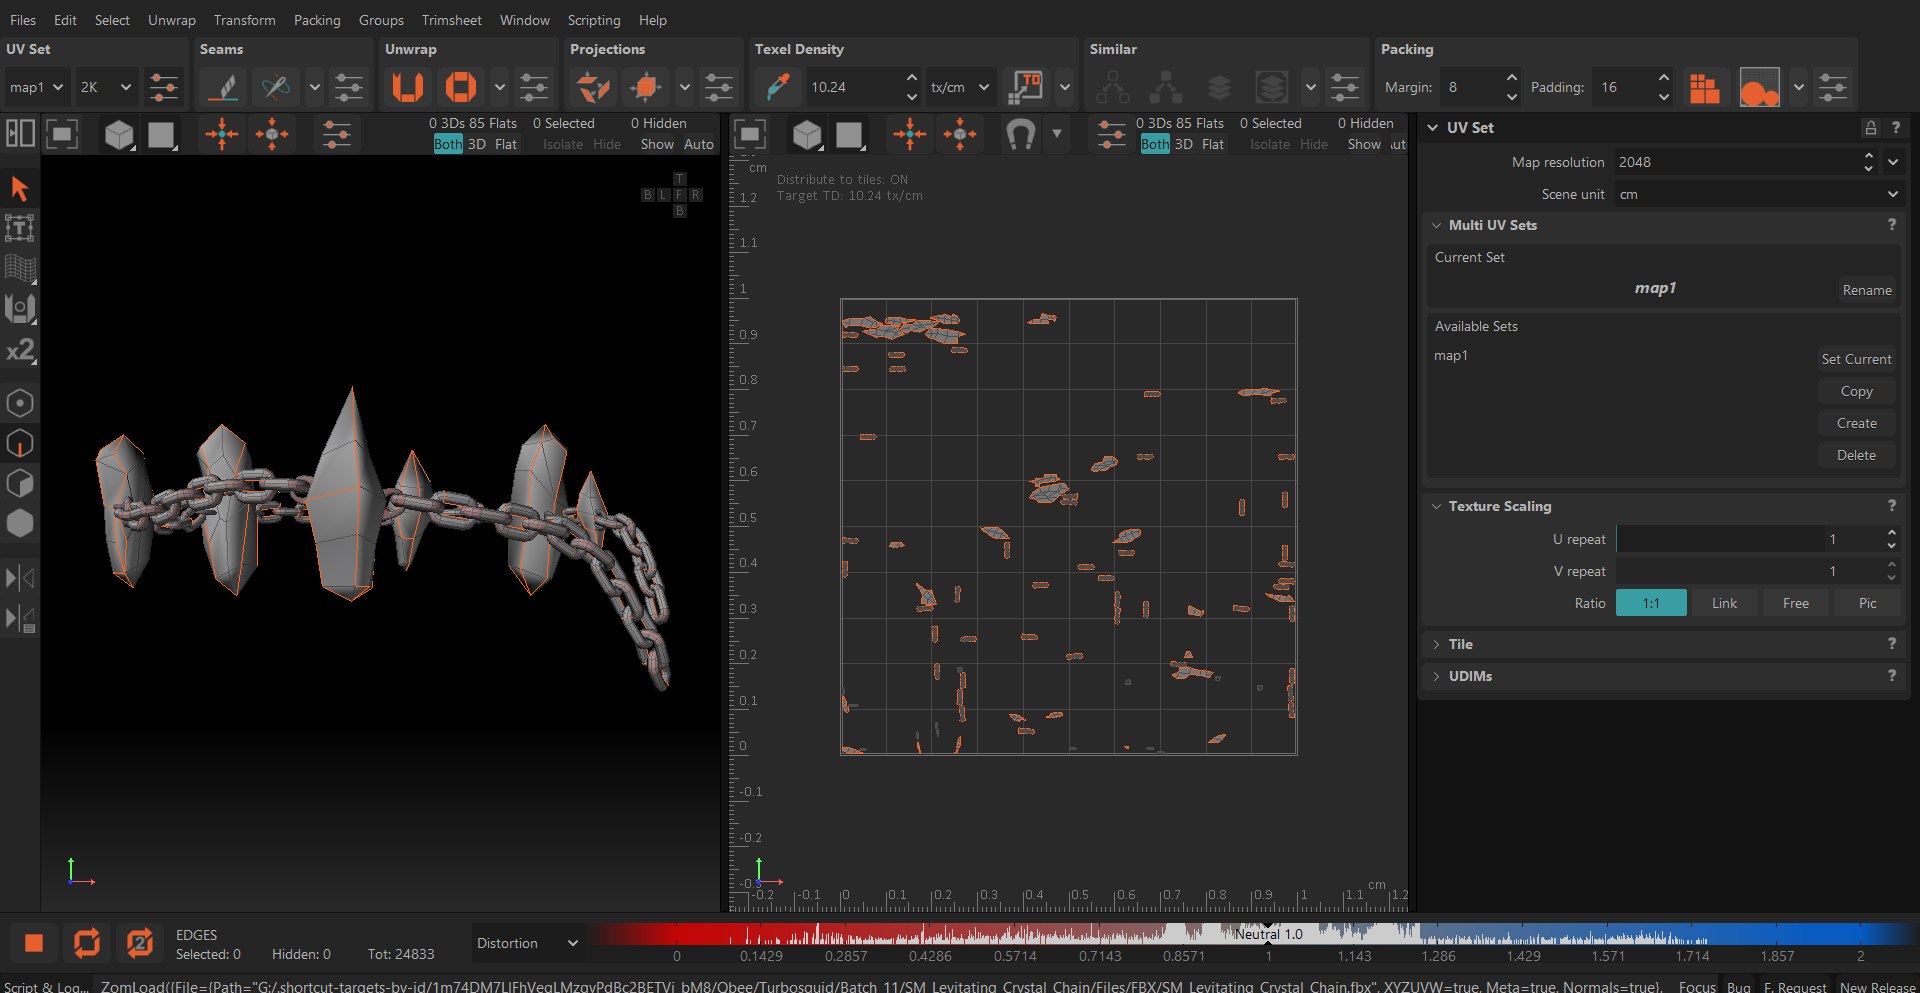
Task: Click the Pack islands icon
Action: 1704,88
